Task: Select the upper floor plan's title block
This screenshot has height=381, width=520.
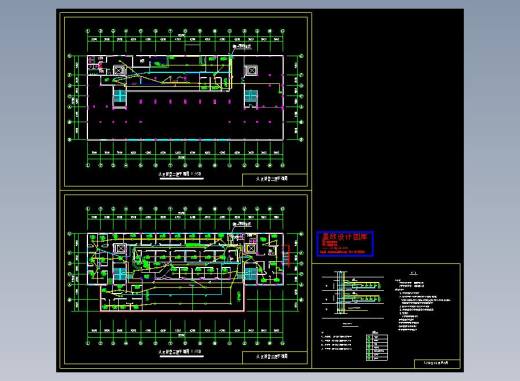Action: tap(275, 179)
